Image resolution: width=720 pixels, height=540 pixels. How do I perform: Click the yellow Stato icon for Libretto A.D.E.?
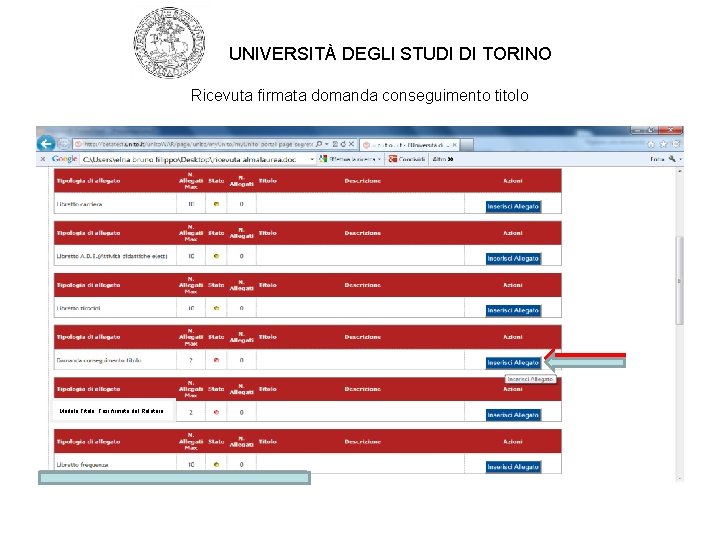[x=216, y=256]
